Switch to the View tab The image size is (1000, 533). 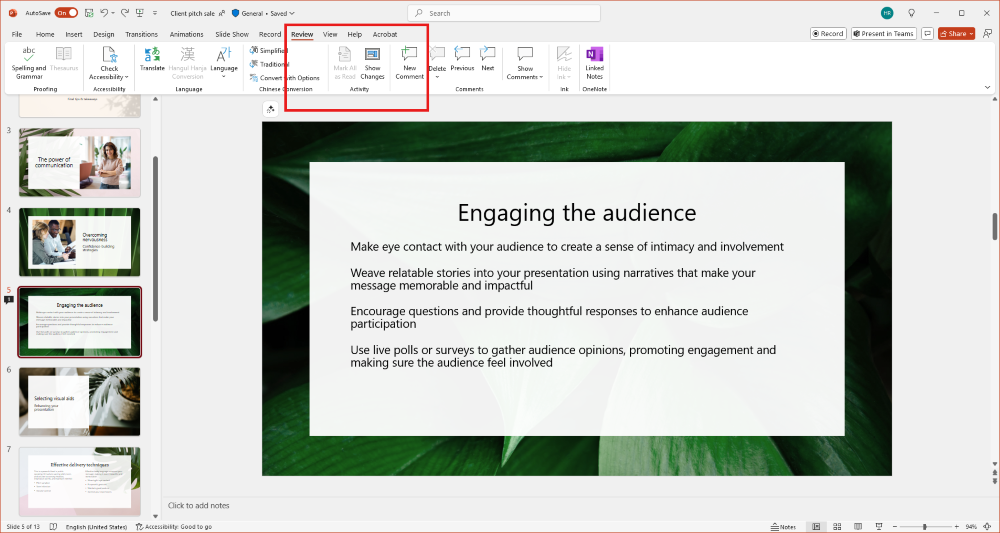tap(330, 34)
